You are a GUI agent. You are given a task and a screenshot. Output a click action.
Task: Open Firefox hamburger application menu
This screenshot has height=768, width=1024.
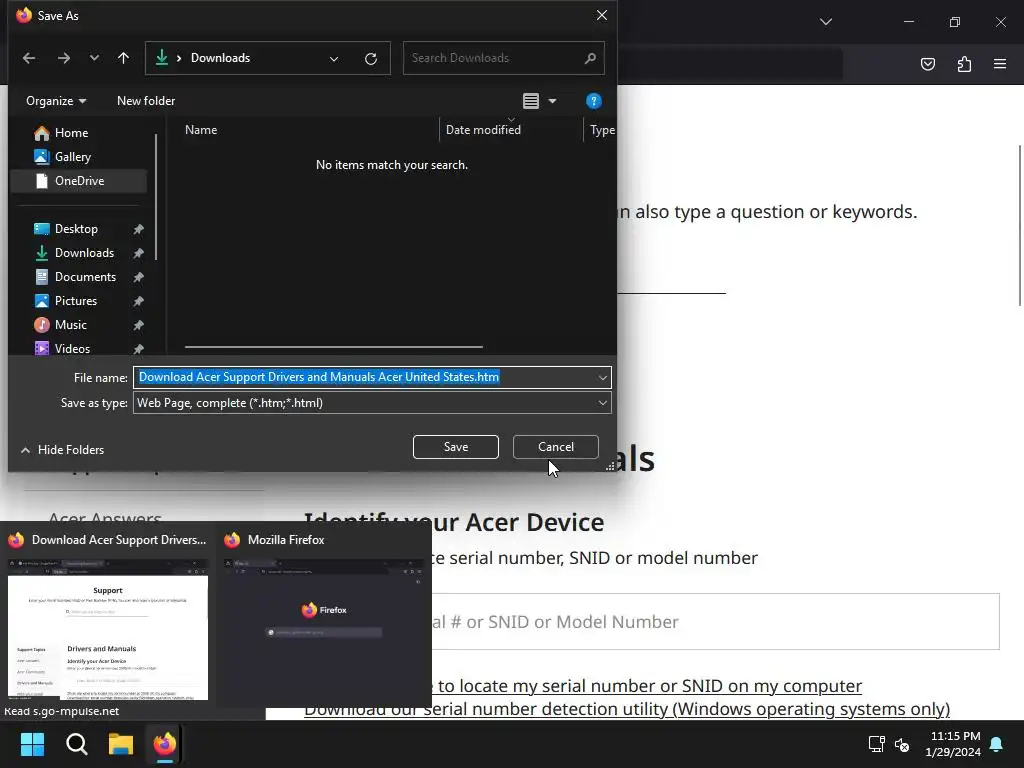click(x=1000, y=64)
